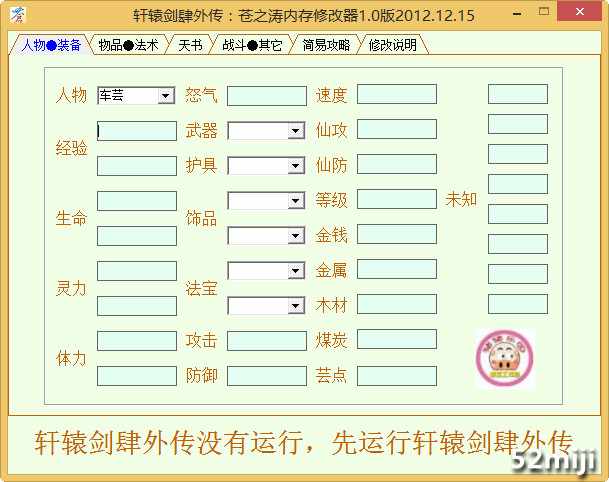Go to the 简易攻略 tab
The image size is (609, 482).
pos(326,45)
